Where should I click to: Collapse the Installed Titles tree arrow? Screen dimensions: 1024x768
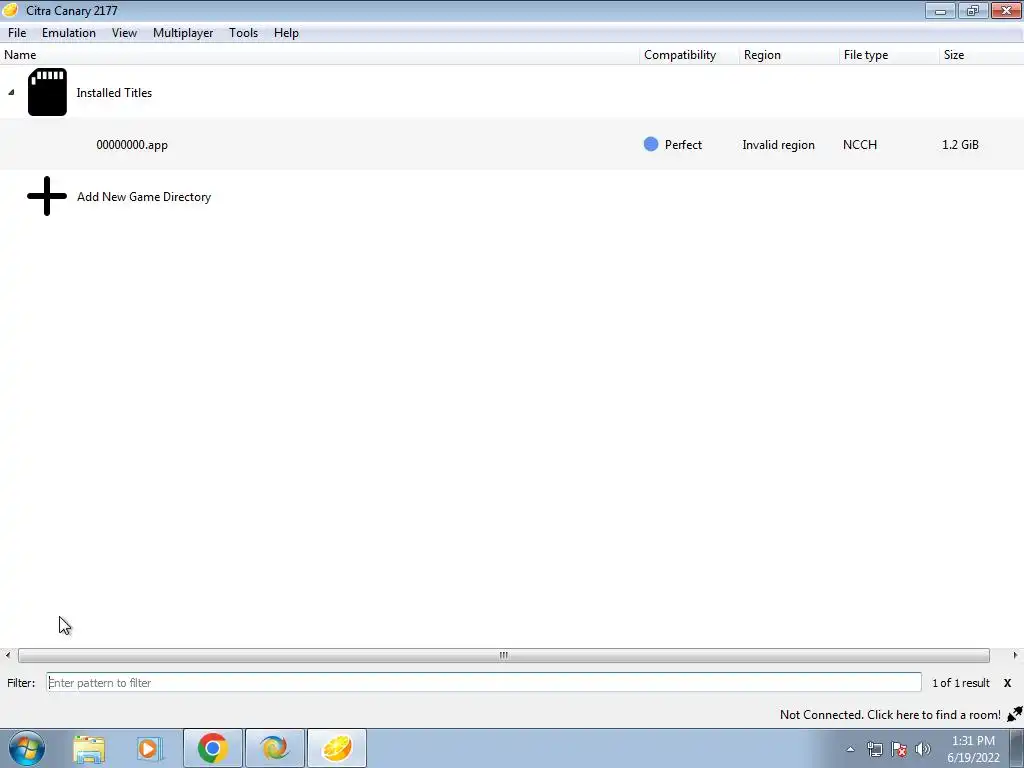(11, 92)
